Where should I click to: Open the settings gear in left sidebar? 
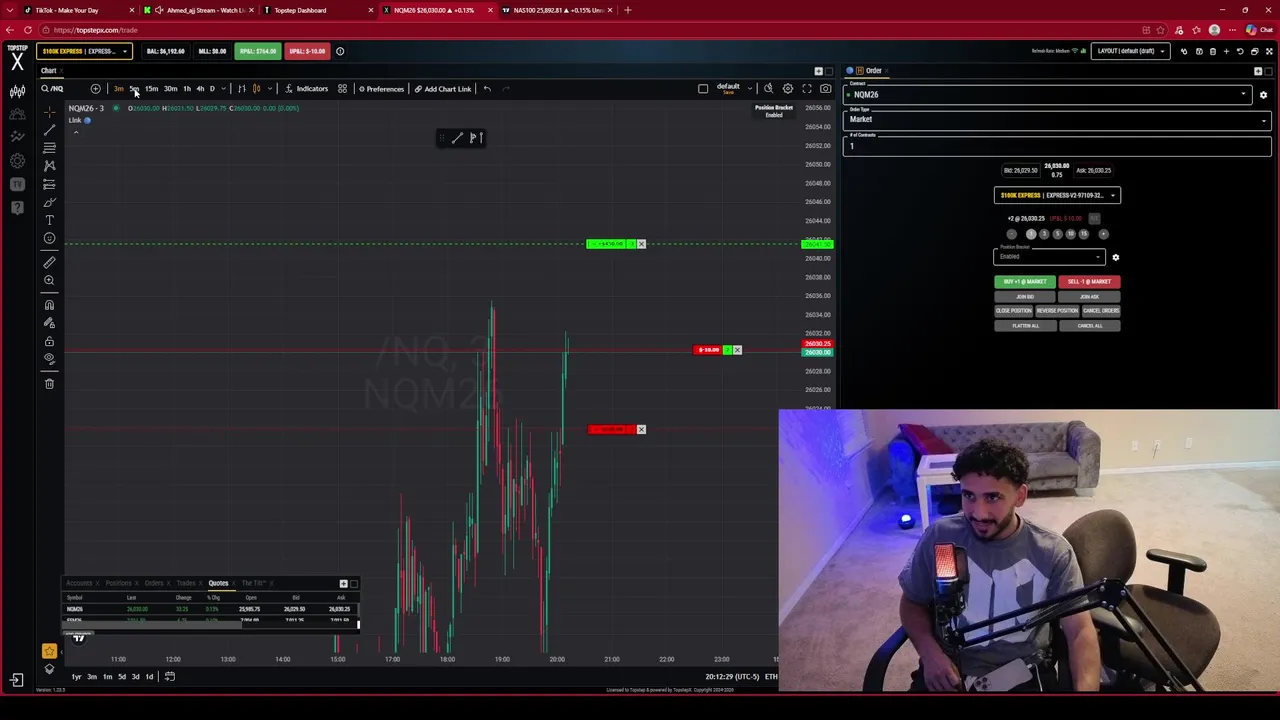coord(17,160)
